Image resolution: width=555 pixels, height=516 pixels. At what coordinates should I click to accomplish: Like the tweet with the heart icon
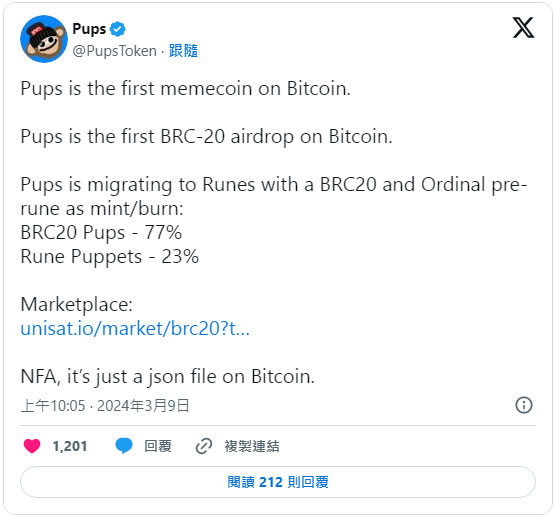[32, 446]
